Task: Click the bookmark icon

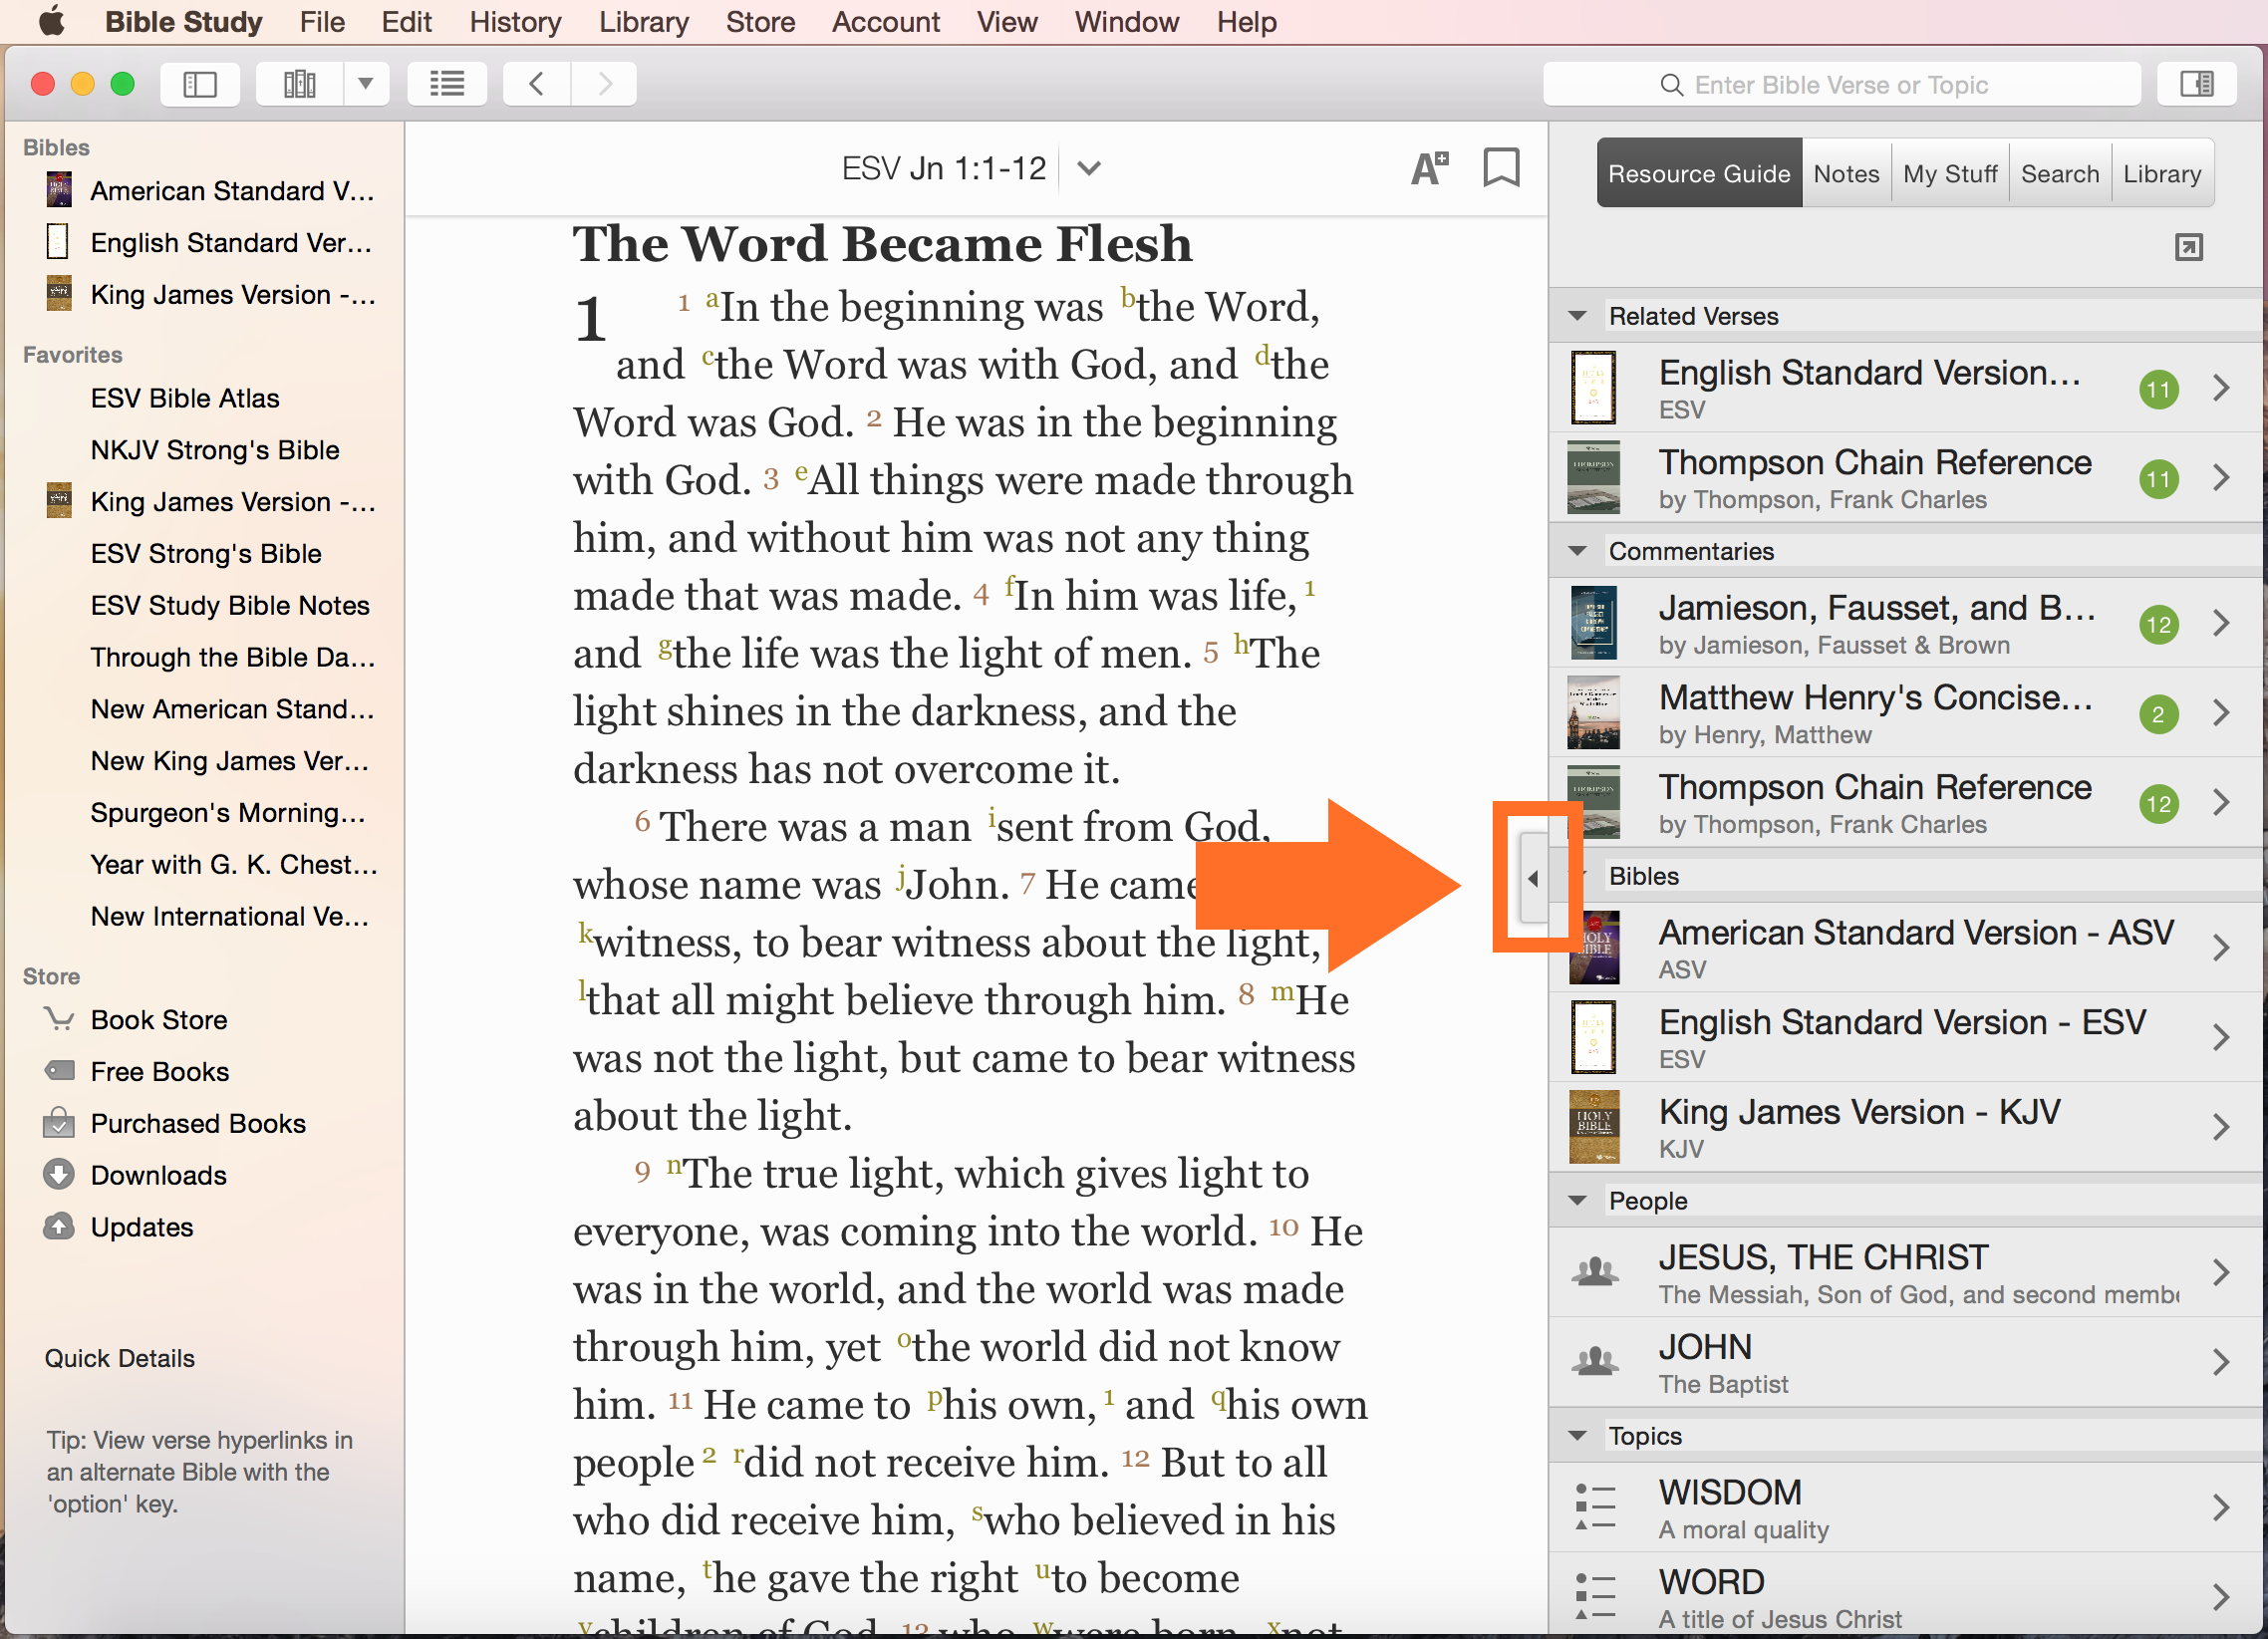Action: (x=1500, y=168)
